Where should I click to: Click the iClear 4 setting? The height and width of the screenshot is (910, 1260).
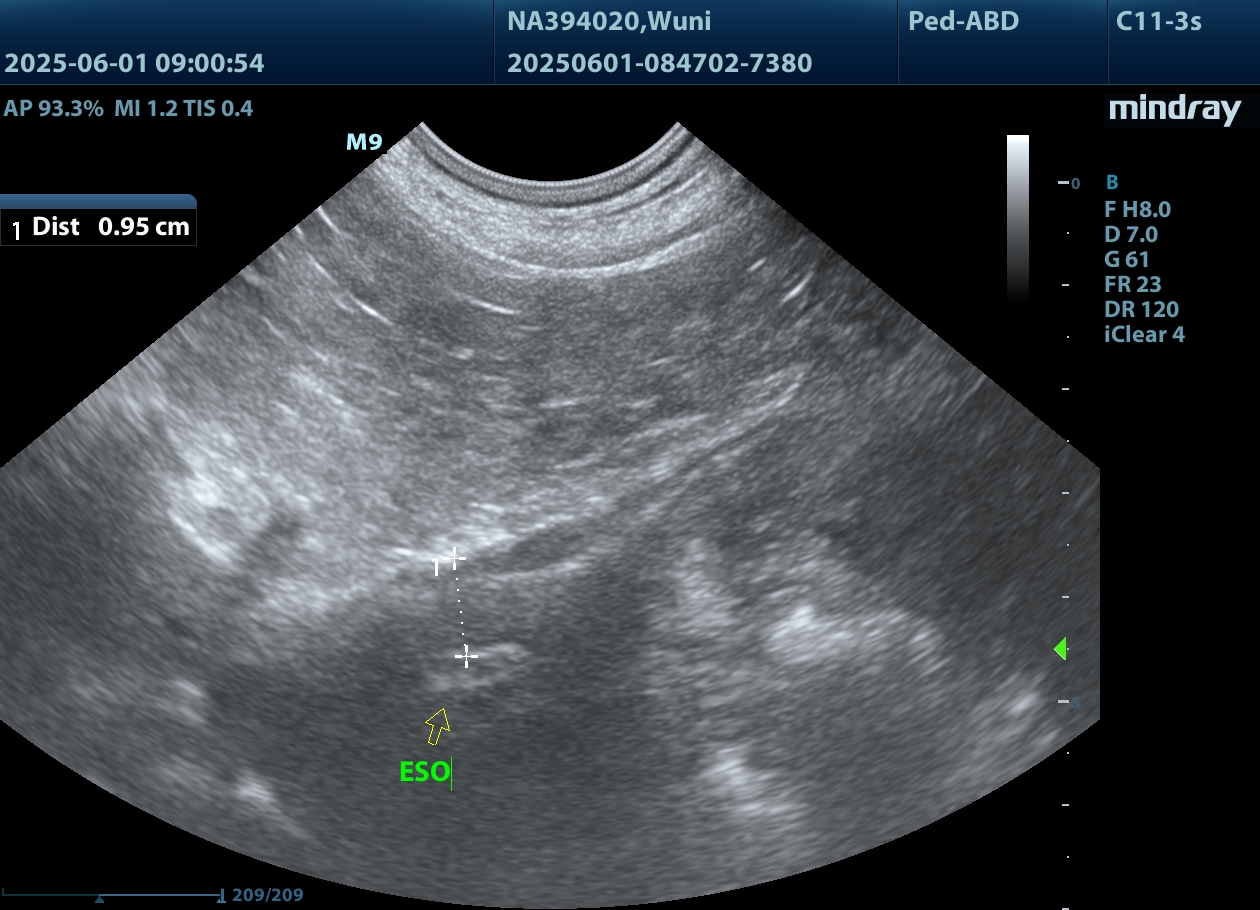coord(1144,334)
